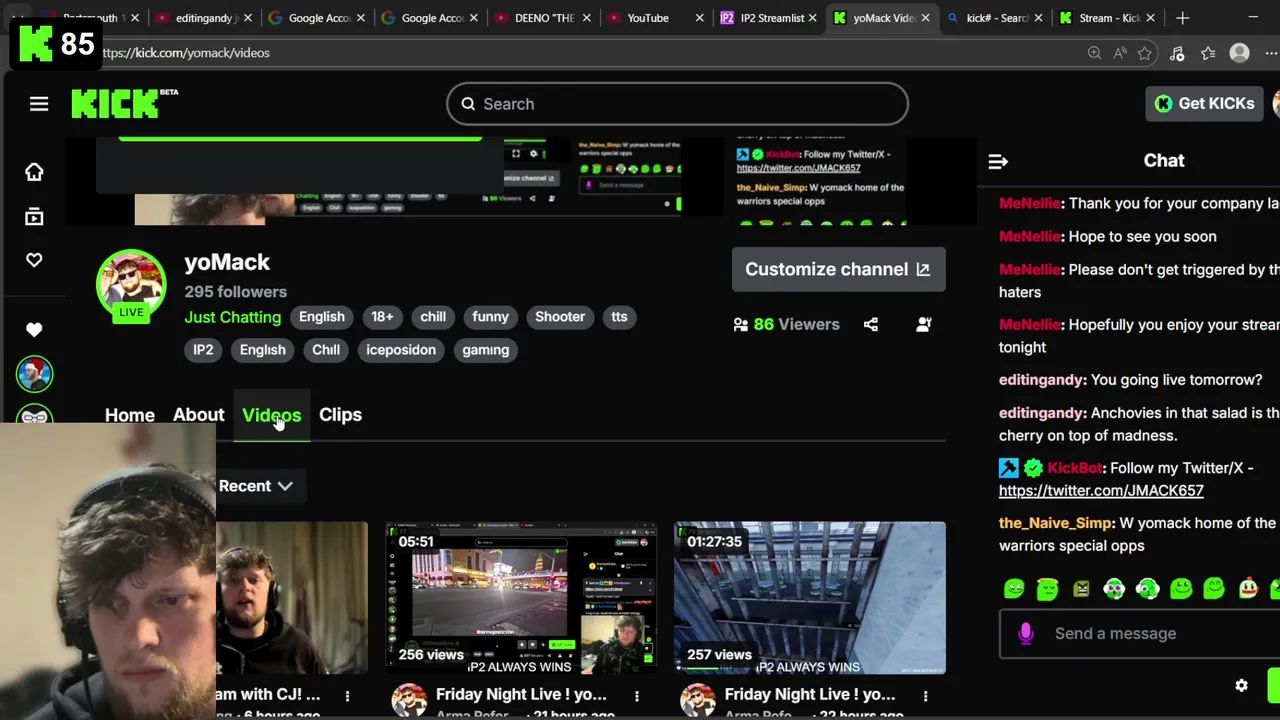Screen dimensions: 1280x720
Task: Open the JMACK657 twitter link in chat
Action: [x=1101, y=491]
